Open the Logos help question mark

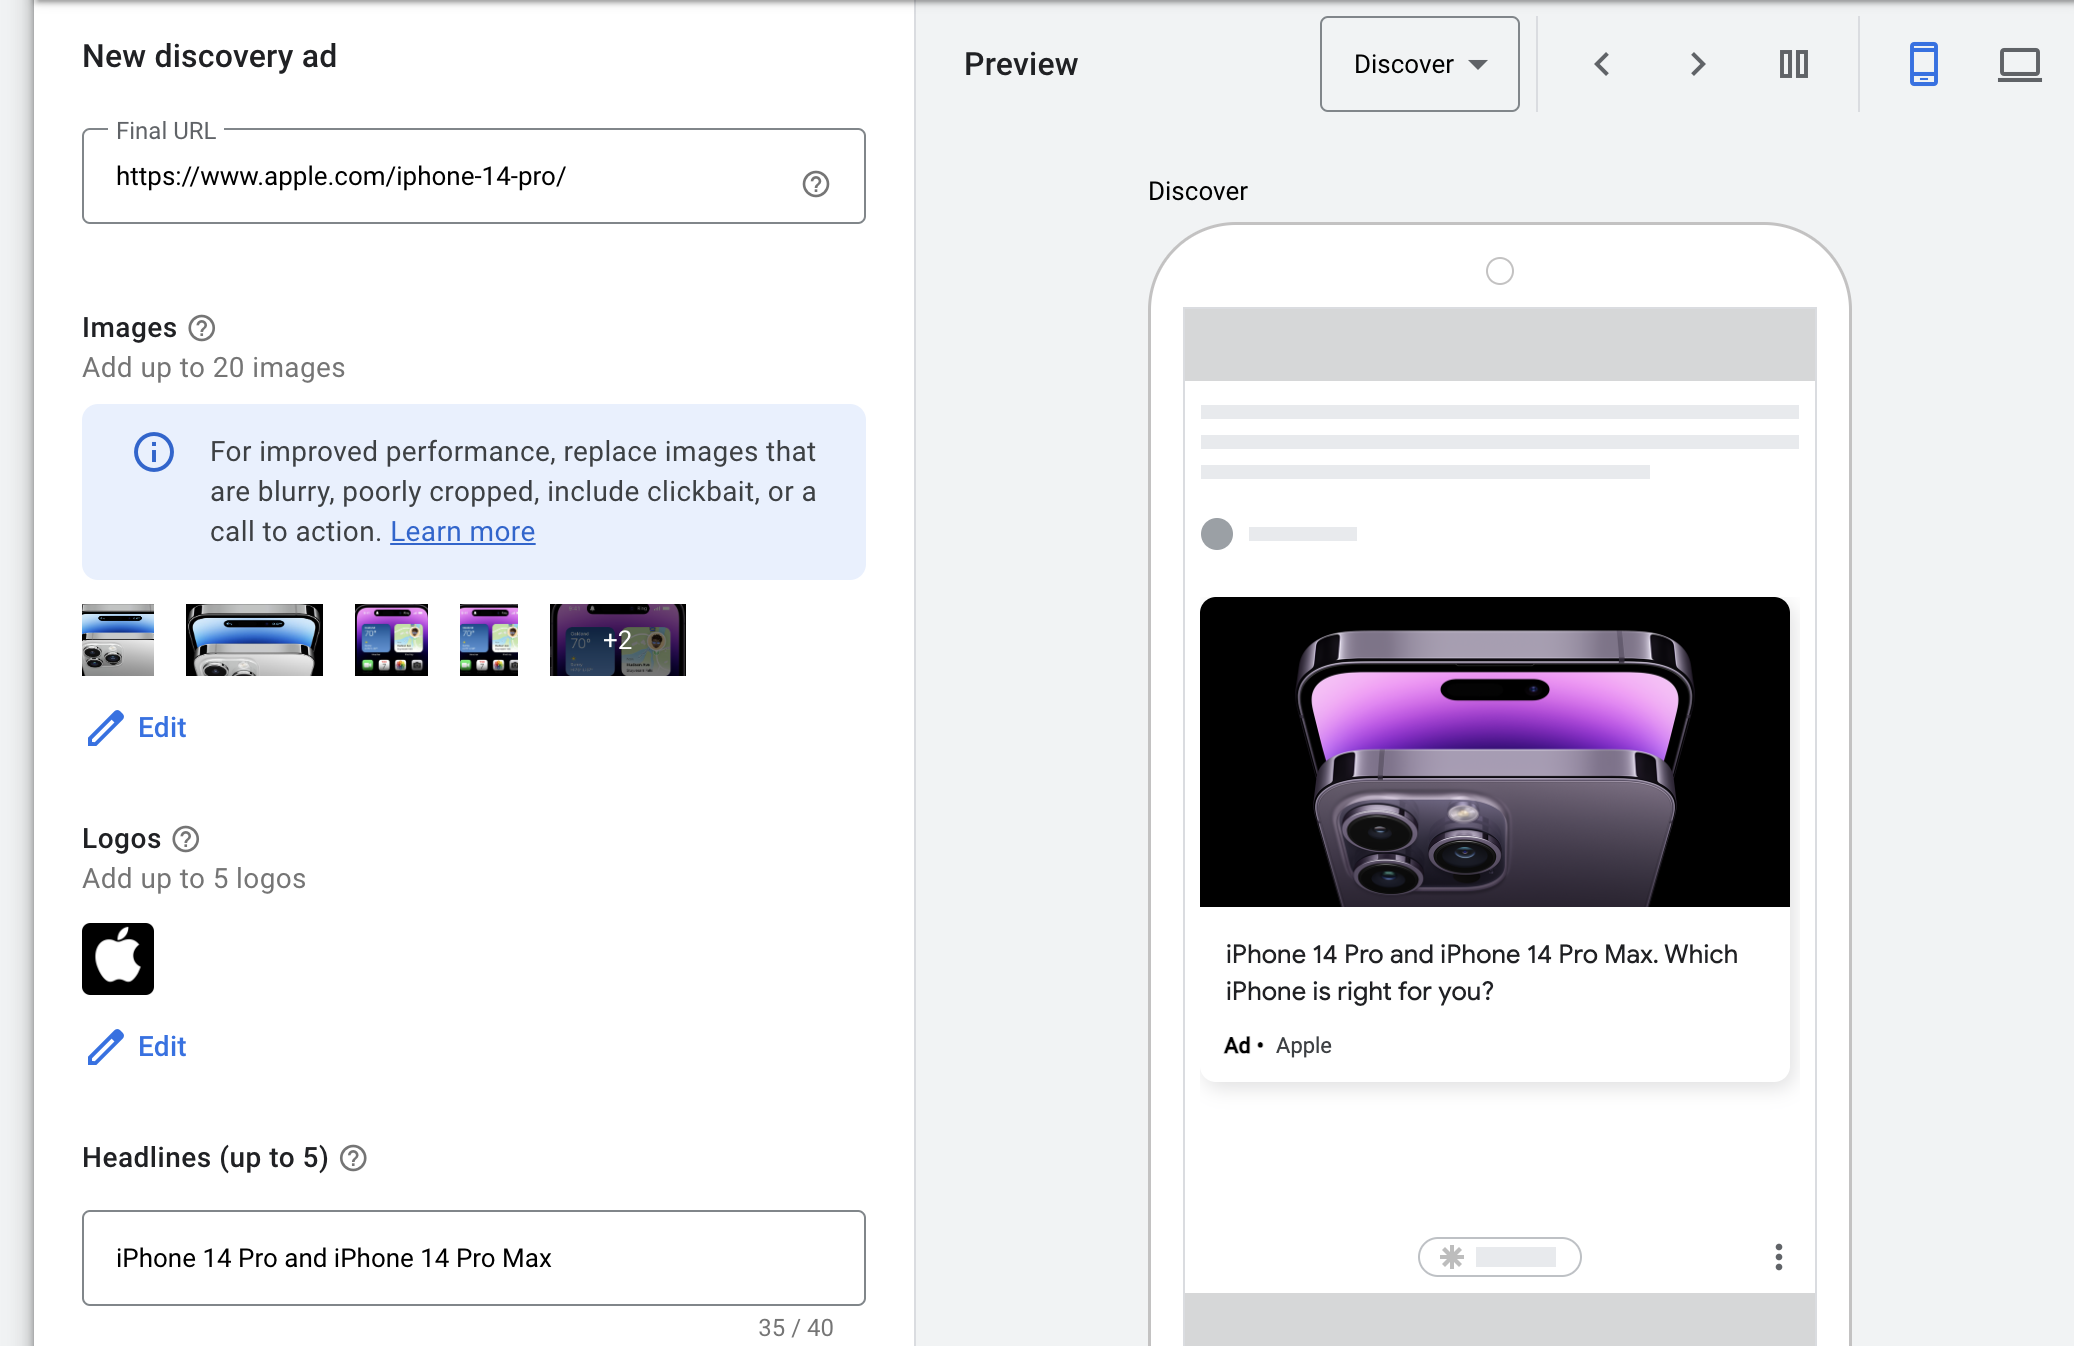(x=186, y=839)
